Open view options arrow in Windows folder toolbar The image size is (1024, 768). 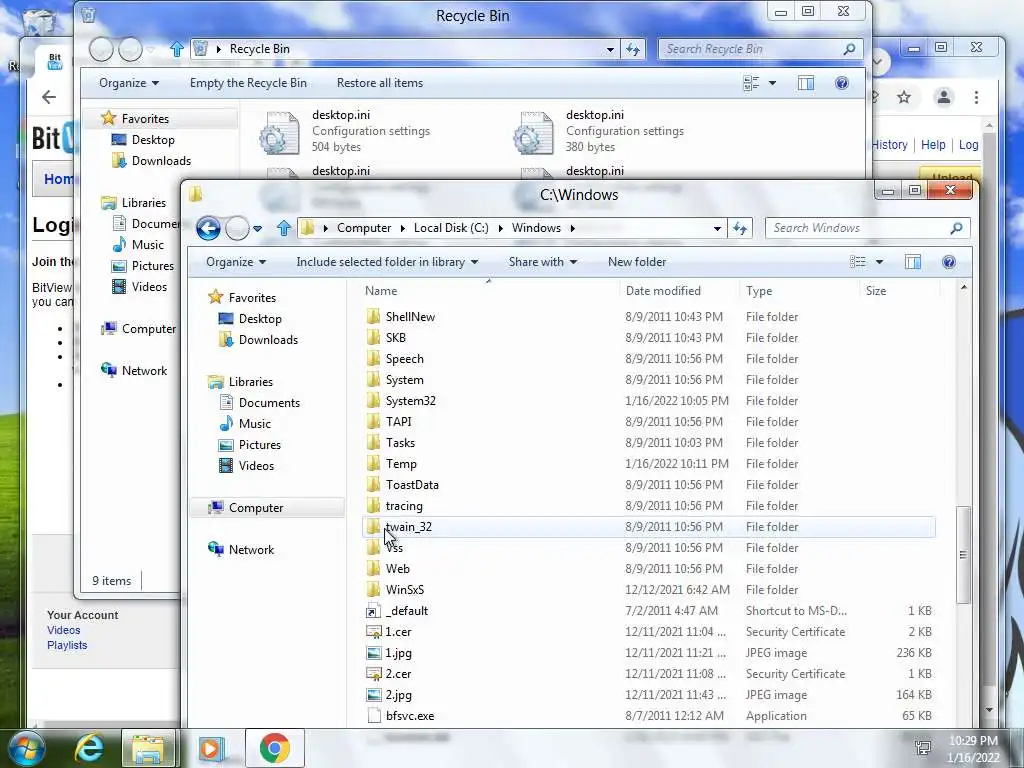pos(880,262)
